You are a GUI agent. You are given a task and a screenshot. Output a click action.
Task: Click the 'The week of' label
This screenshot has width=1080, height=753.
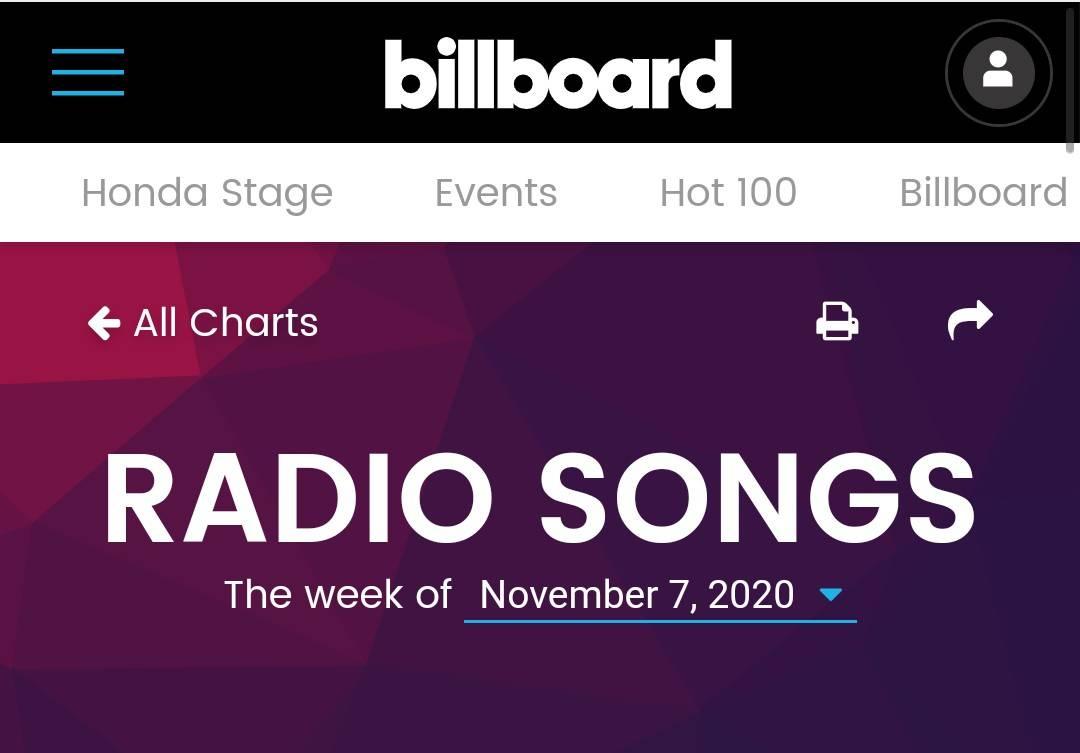pyautogui.click(x=338, y=594)
